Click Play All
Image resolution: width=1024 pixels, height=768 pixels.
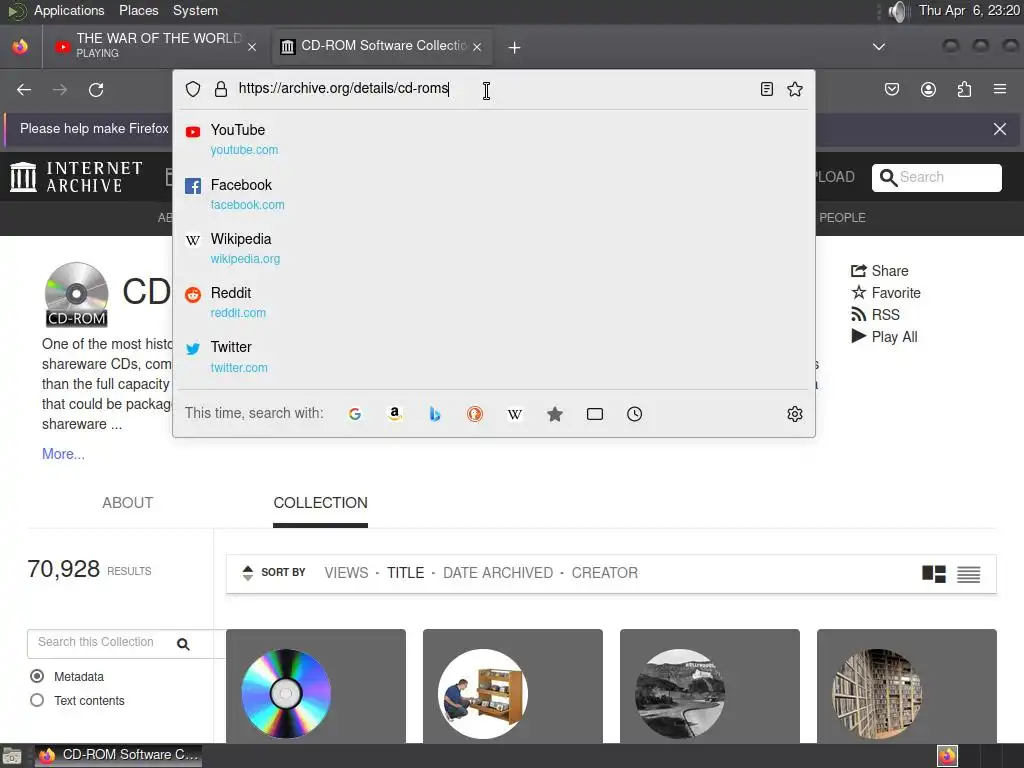click(884, 336)
